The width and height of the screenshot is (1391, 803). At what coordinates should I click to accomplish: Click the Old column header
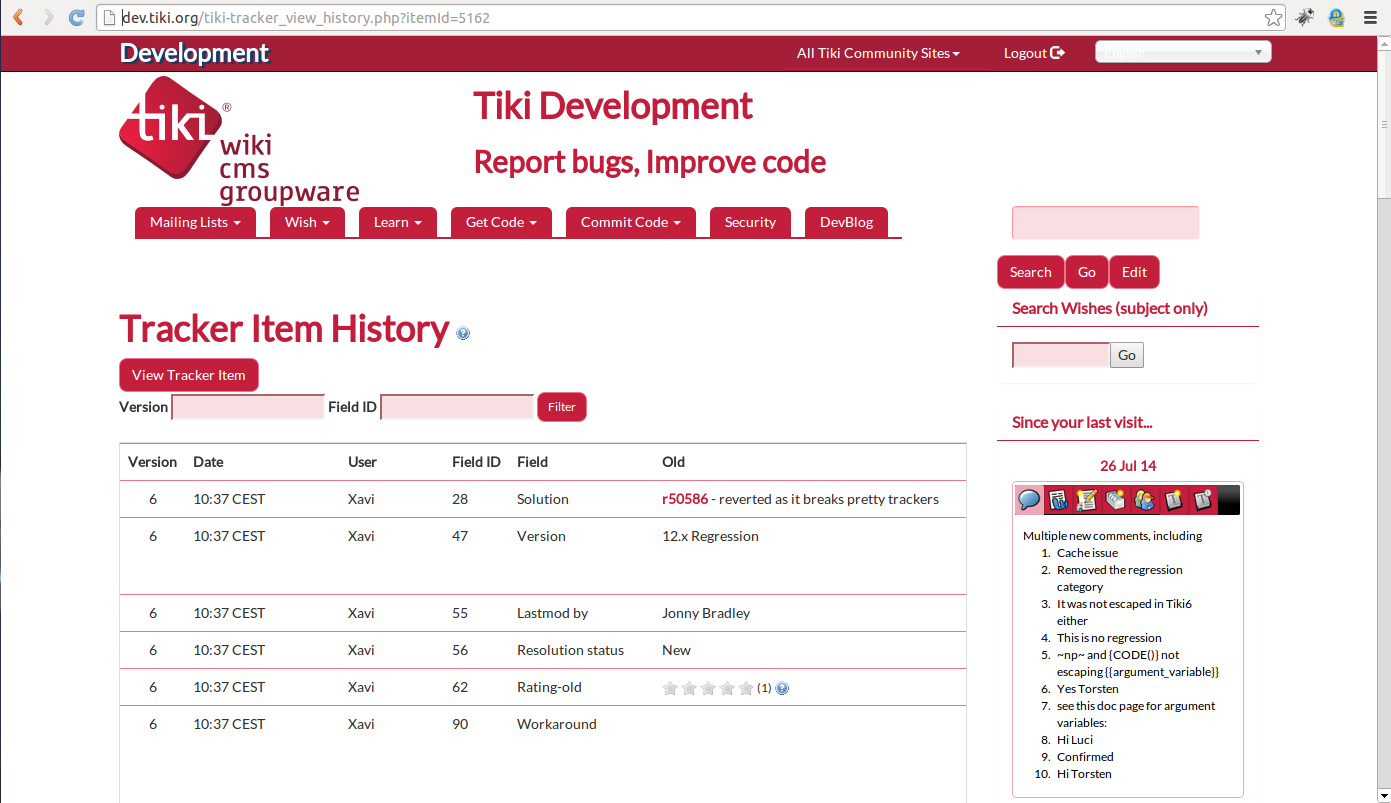(673, 462)
